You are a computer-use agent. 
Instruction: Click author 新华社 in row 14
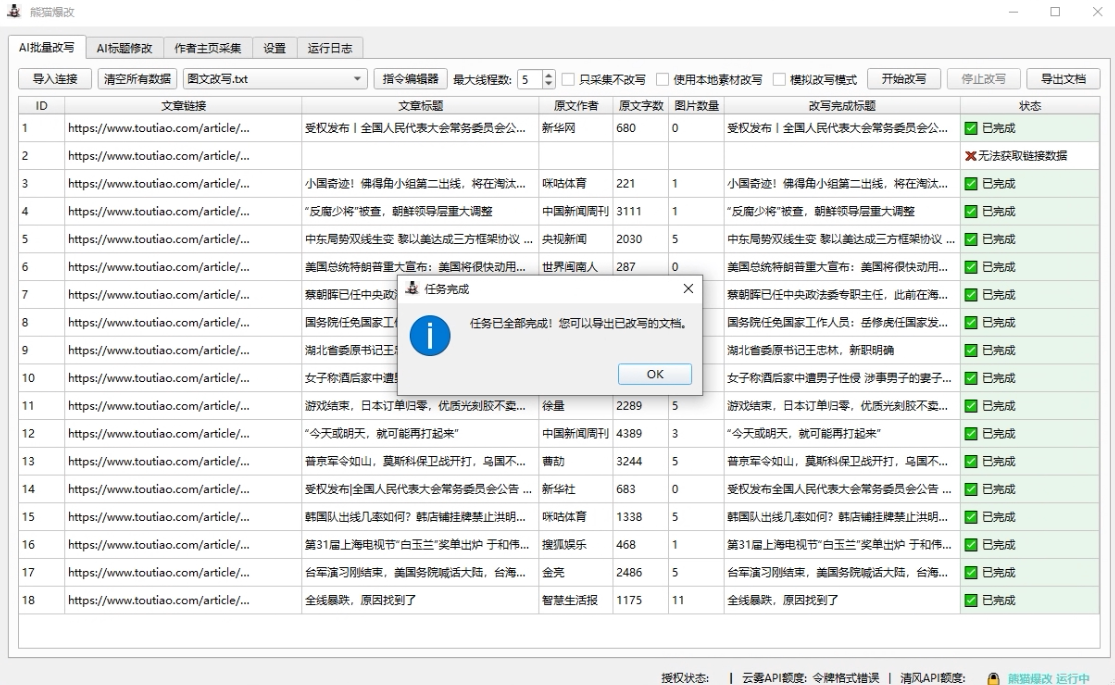click(575, 489)
